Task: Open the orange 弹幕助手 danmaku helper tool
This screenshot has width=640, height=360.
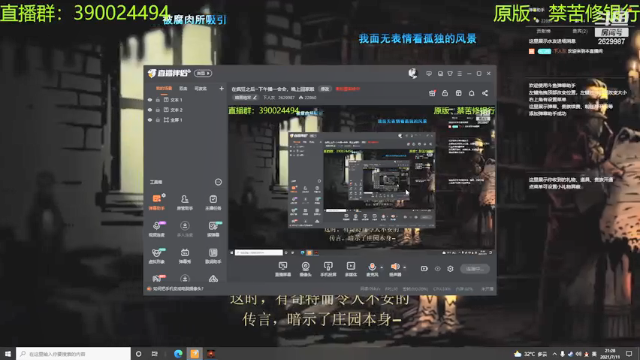Action: tap(157, 202)
